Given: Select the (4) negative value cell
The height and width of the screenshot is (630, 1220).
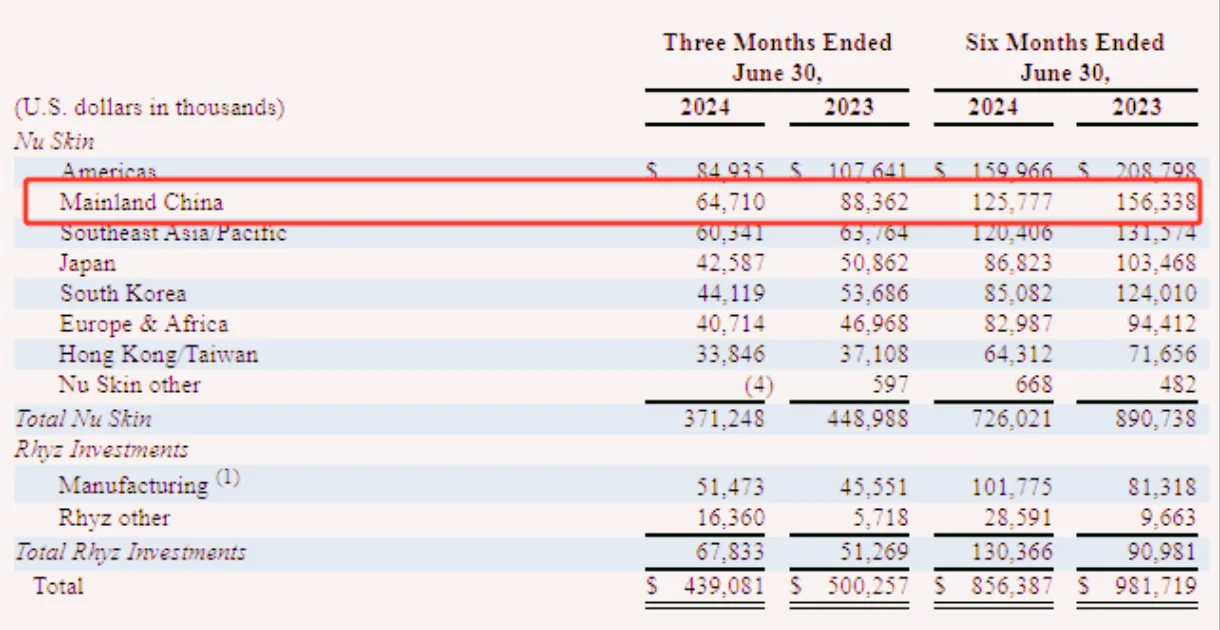Looking at the screenshot, I should (x=758, y=386).
